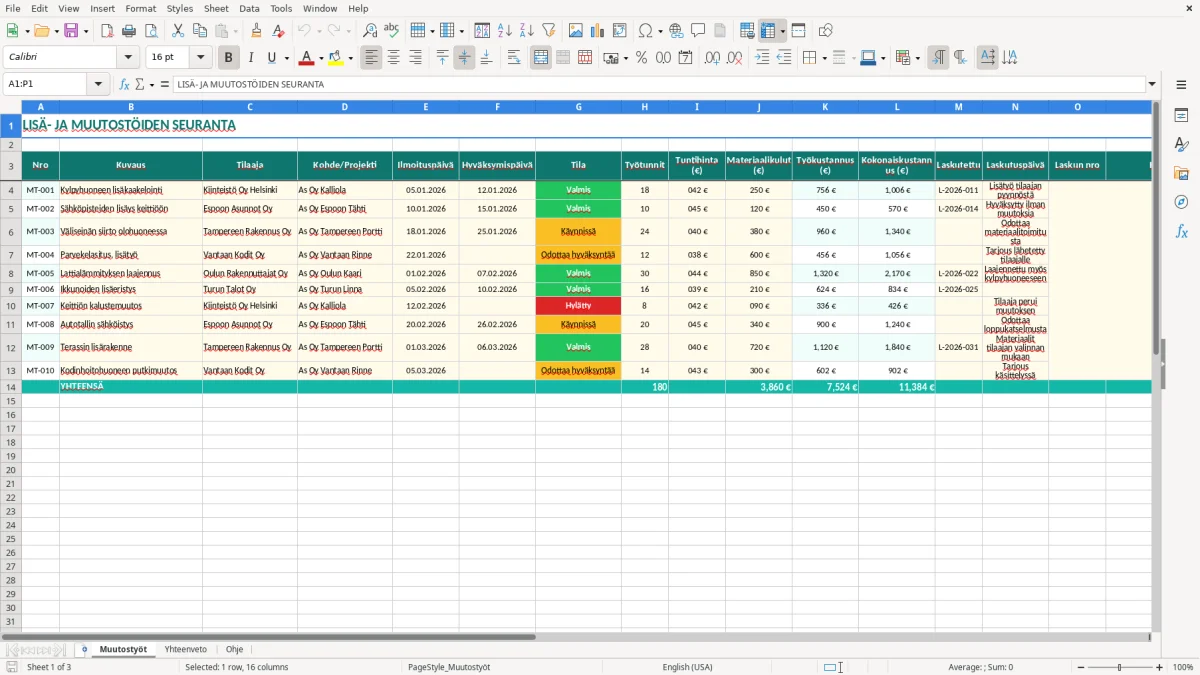Apply the red font color
1200x675 pixels.
point(307,58)
